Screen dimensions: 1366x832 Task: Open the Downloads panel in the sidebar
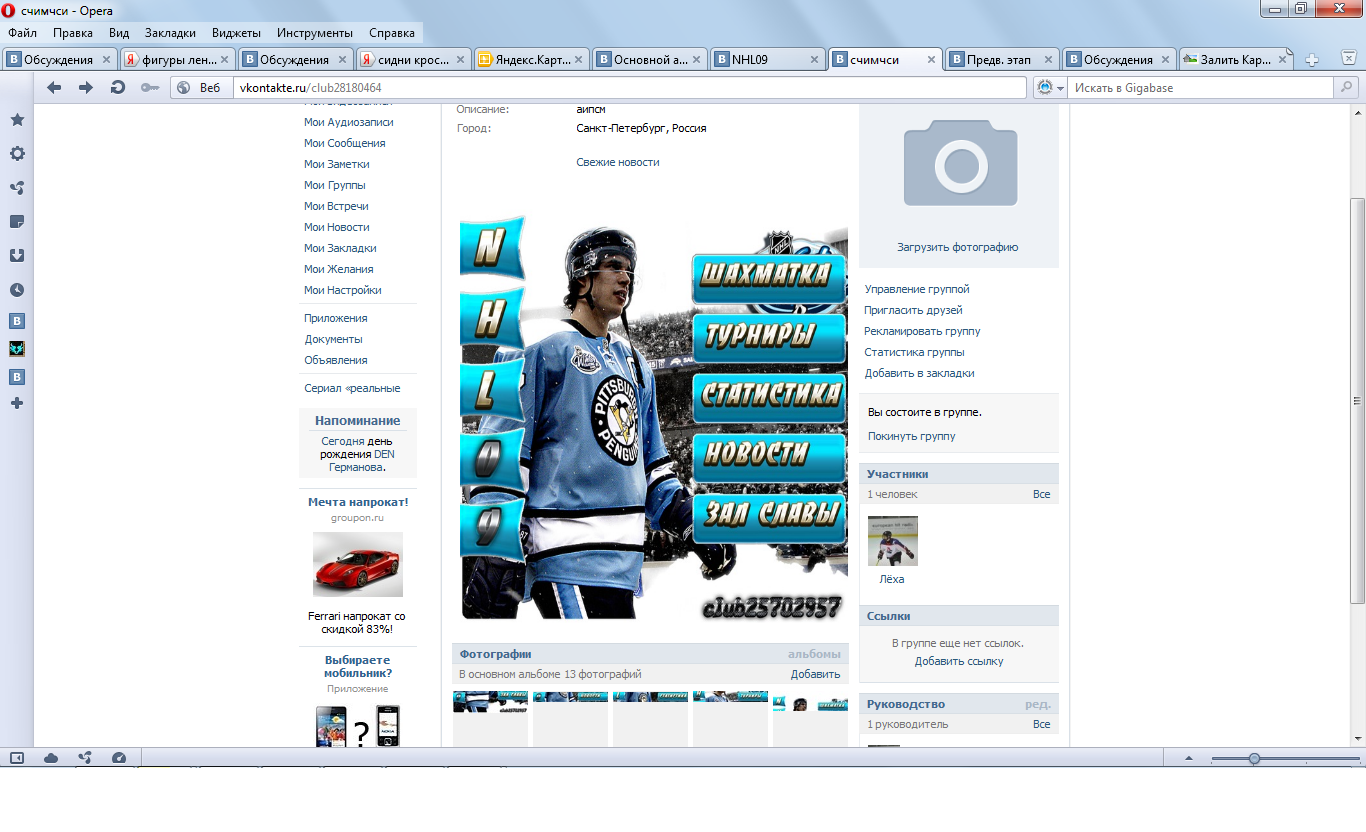pyautogui.click(x=17, y=256)
